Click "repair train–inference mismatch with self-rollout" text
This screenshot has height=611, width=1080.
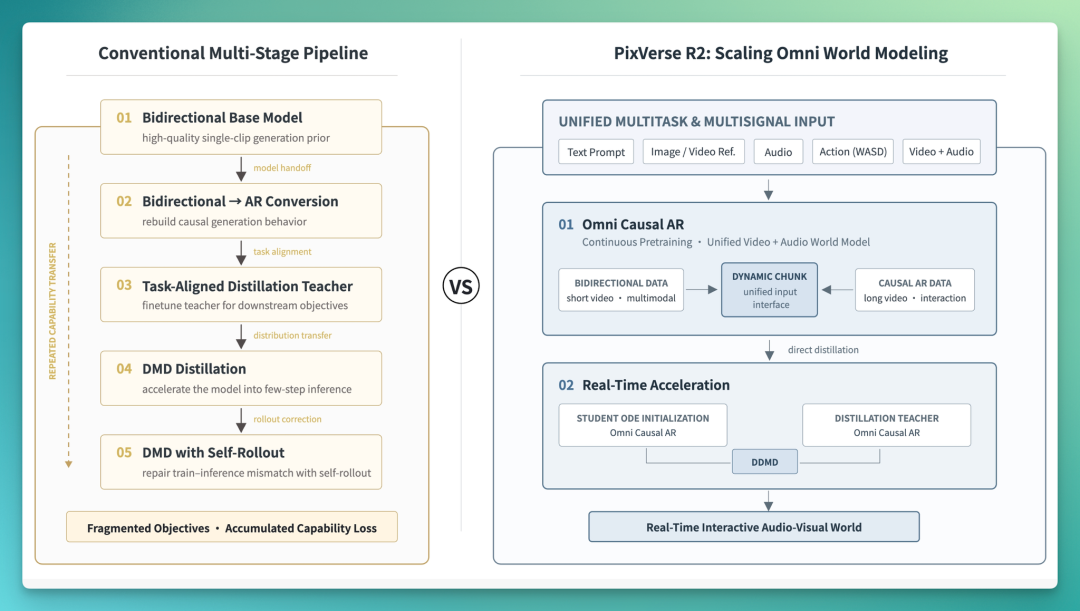(x=256, y=473)
